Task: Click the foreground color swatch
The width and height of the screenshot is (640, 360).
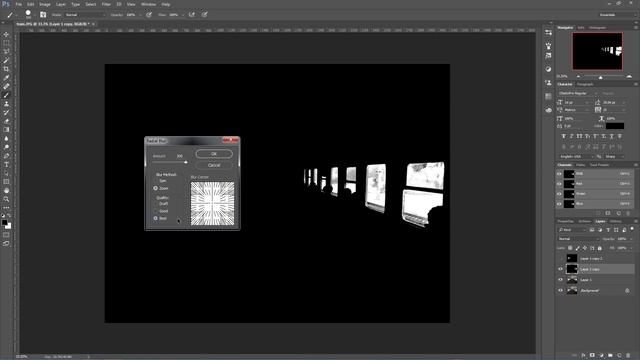Action: click(x=4, y=222)
